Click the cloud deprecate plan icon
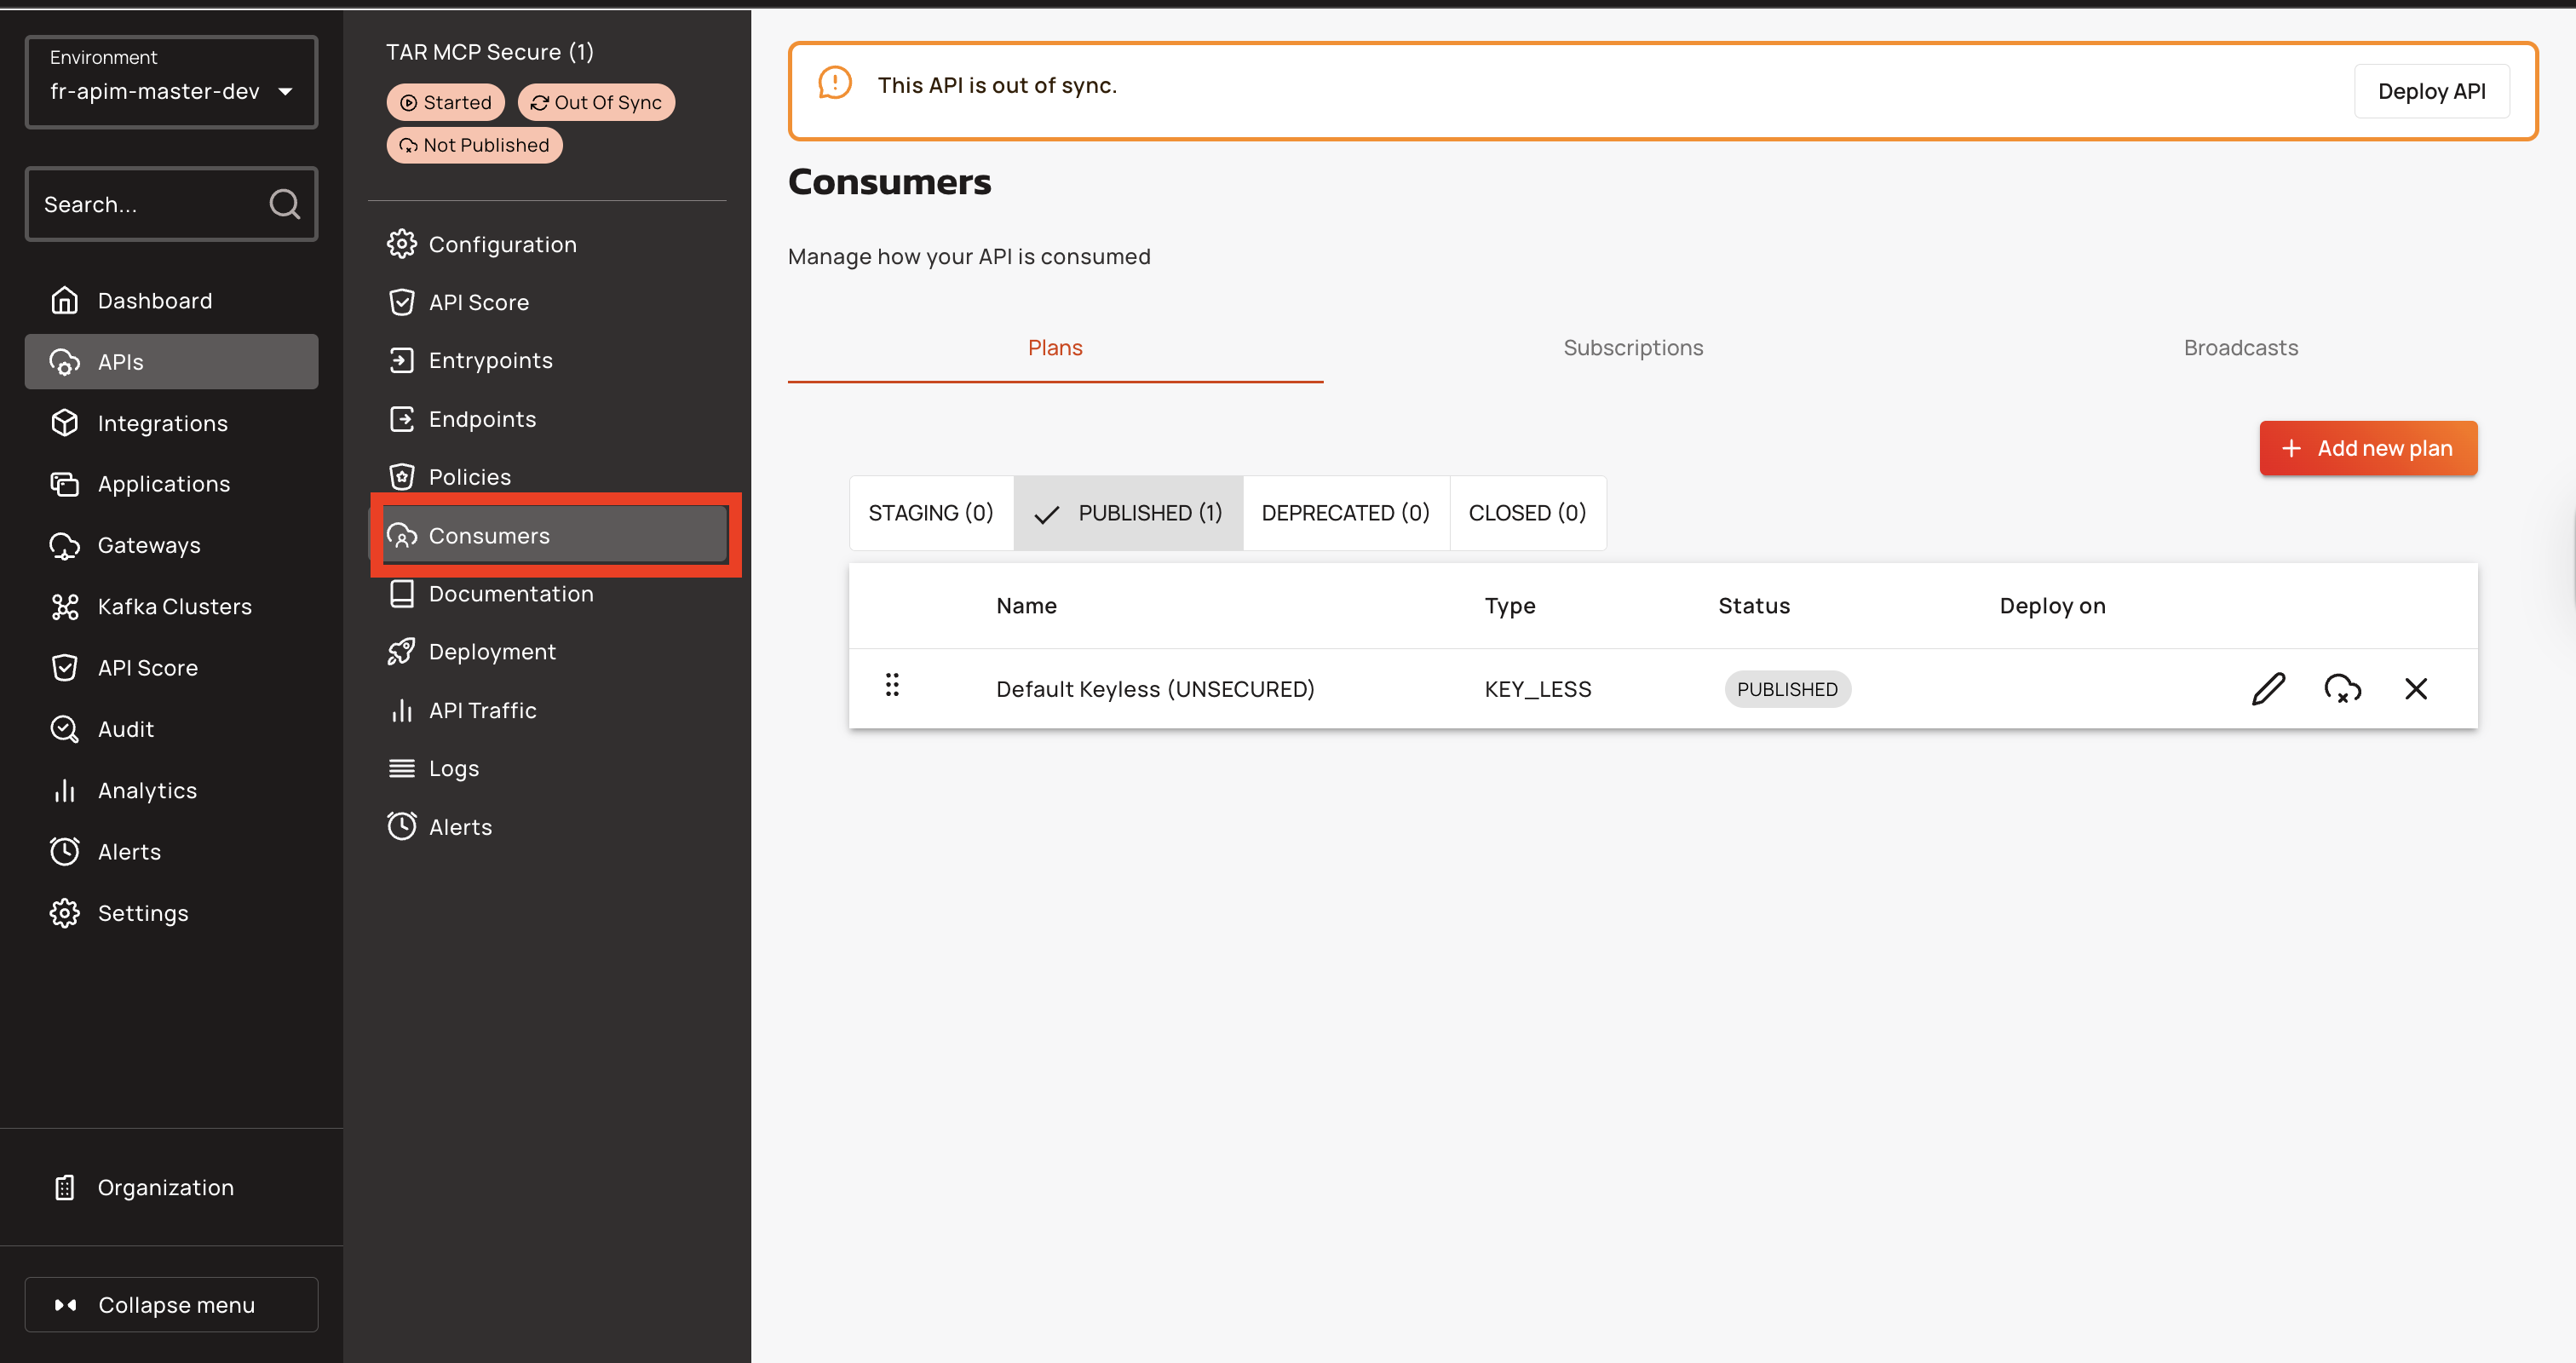The height and width of the screenshot is (1363, 2576). coord(2342,689)
